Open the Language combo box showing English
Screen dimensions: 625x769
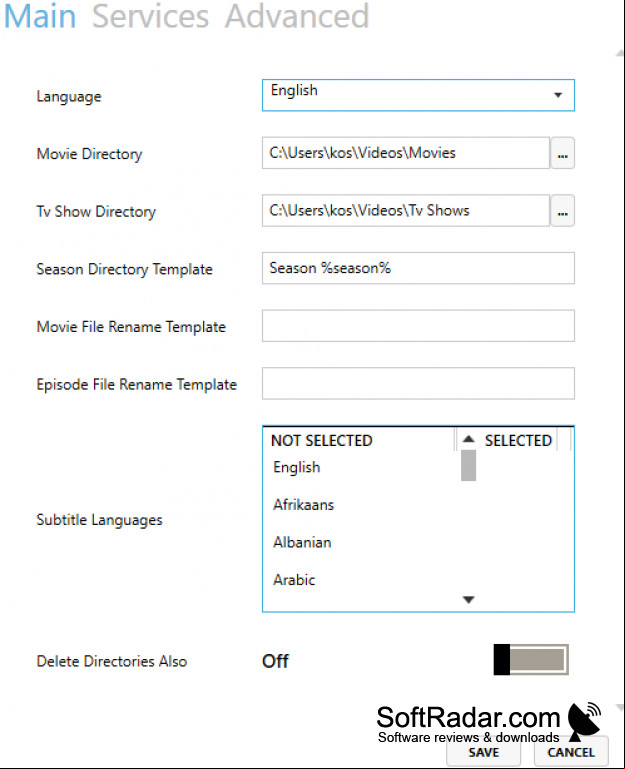tap(418, 95)
